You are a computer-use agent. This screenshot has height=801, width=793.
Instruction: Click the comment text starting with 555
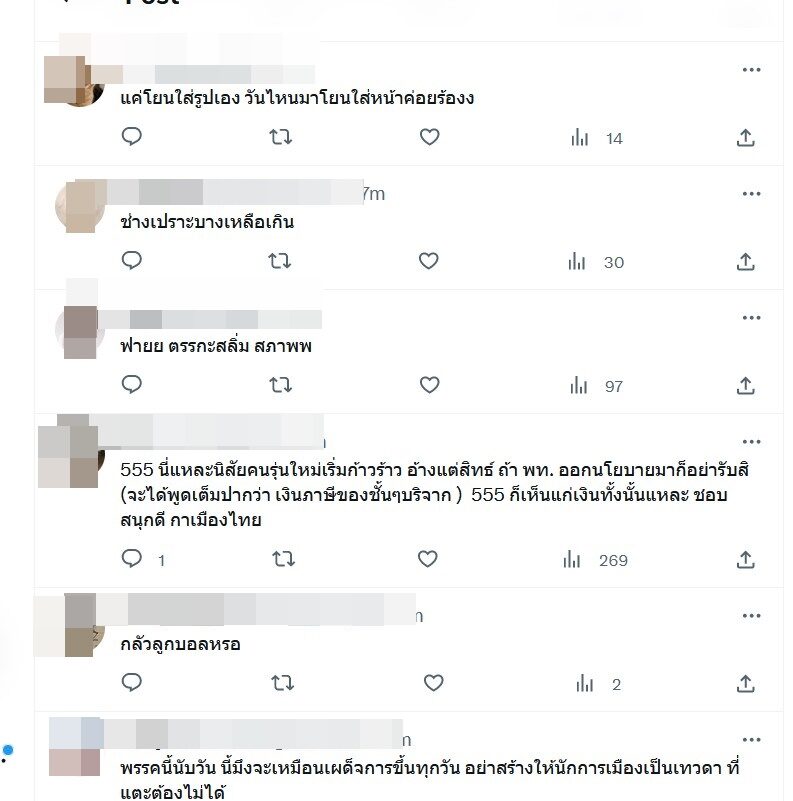pos(434,494)
